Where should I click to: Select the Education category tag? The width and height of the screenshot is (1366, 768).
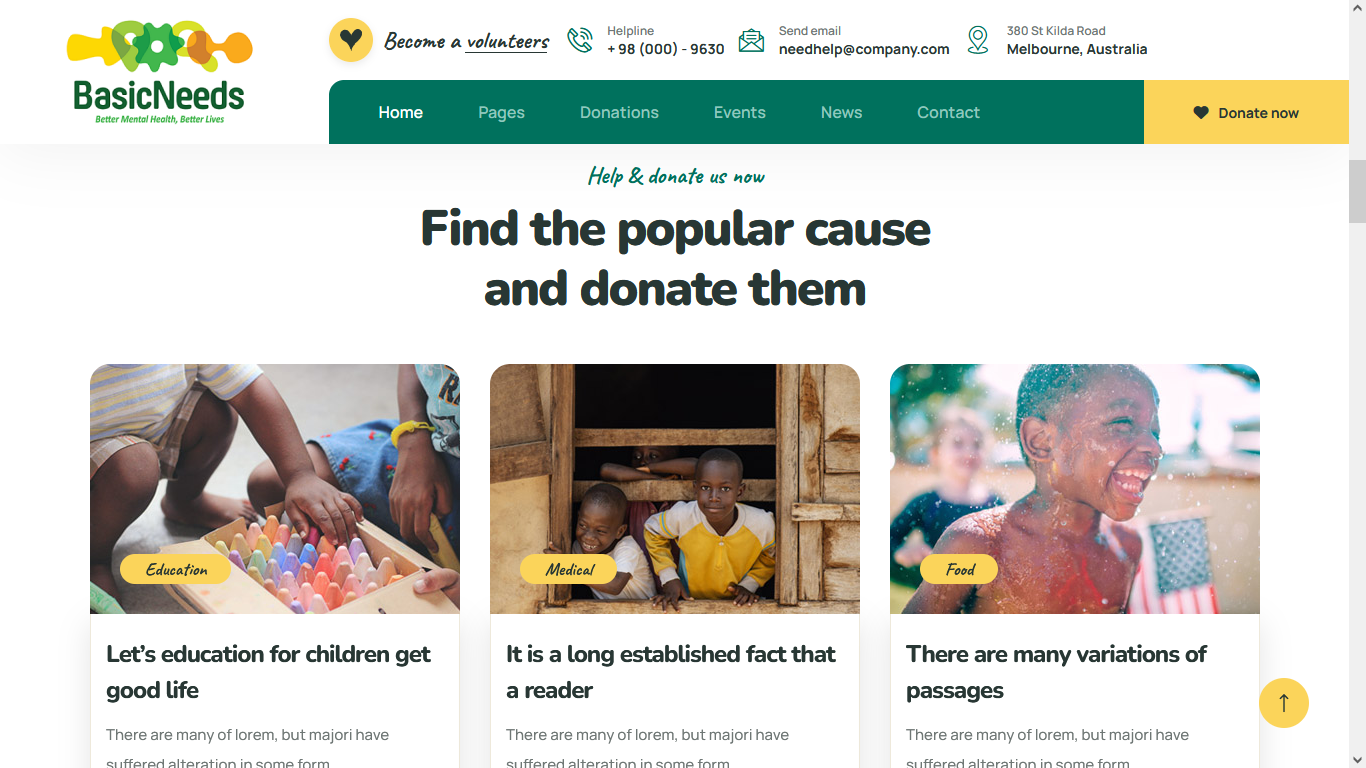pyautogui.click(x=176, y=569)
